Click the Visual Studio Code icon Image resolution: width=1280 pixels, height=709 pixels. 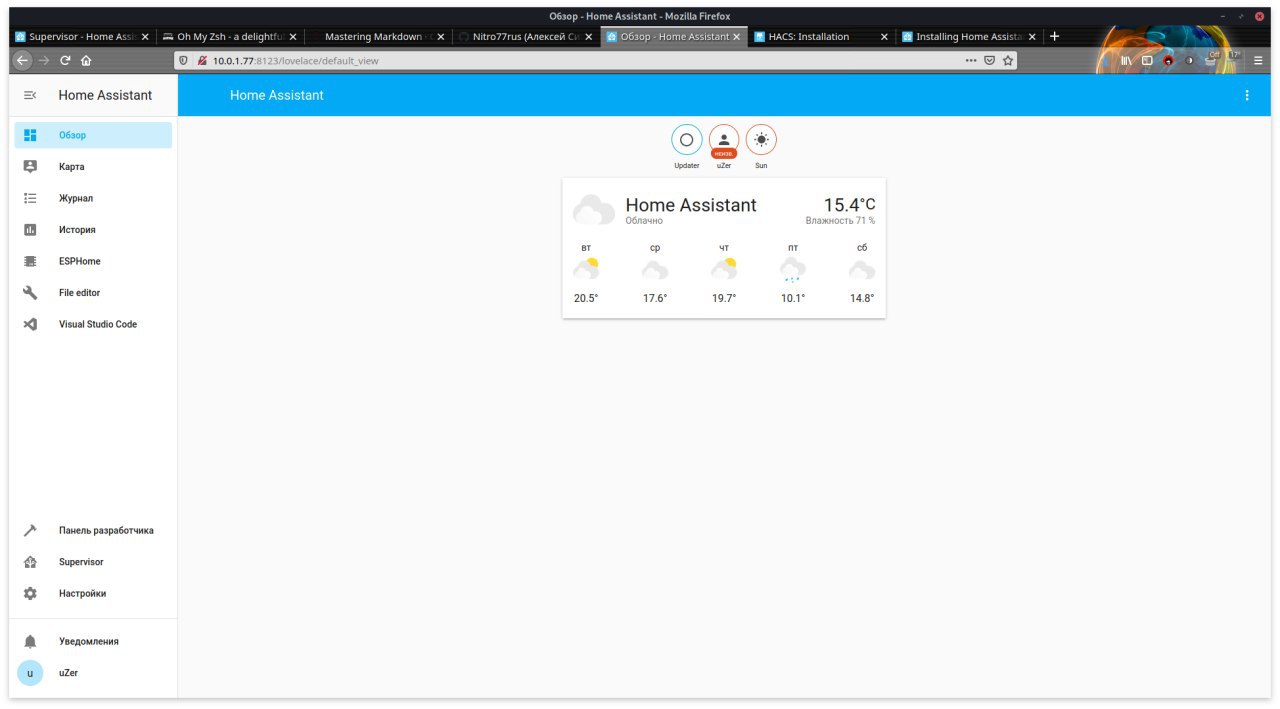[x=30, y=324]
